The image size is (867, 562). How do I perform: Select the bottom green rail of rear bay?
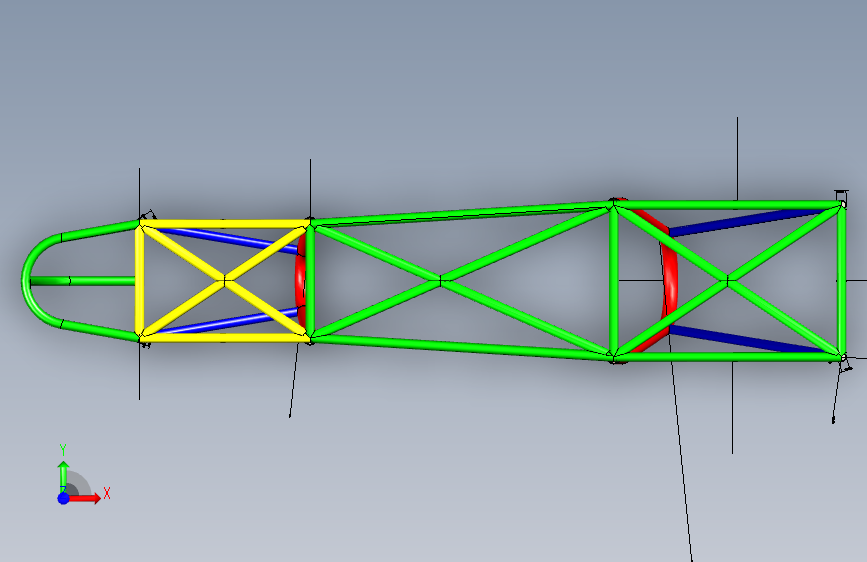tap(728, 357)
